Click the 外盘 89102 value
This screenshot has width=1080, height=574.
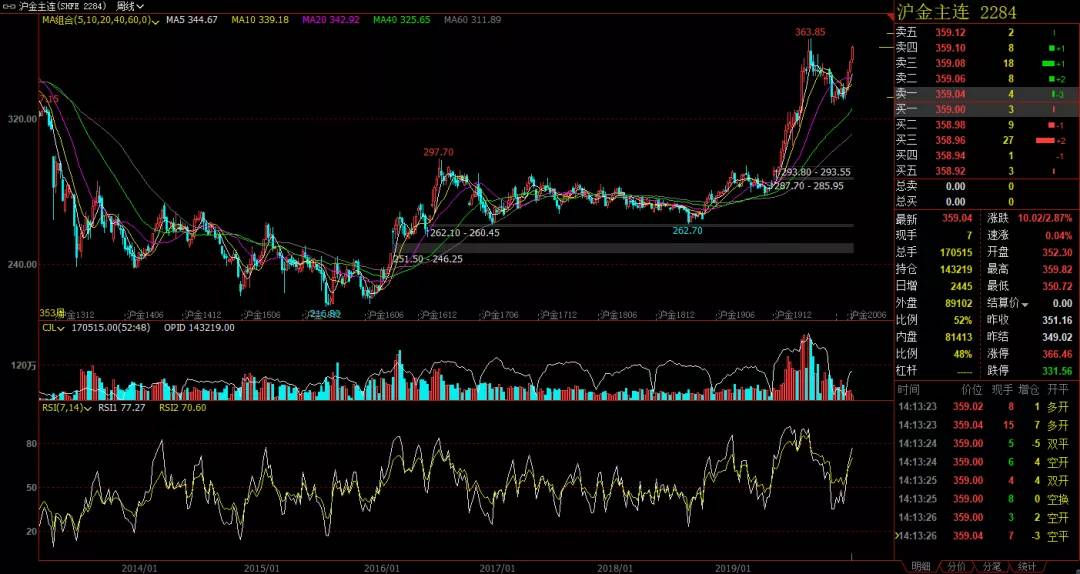click(958, 304)
